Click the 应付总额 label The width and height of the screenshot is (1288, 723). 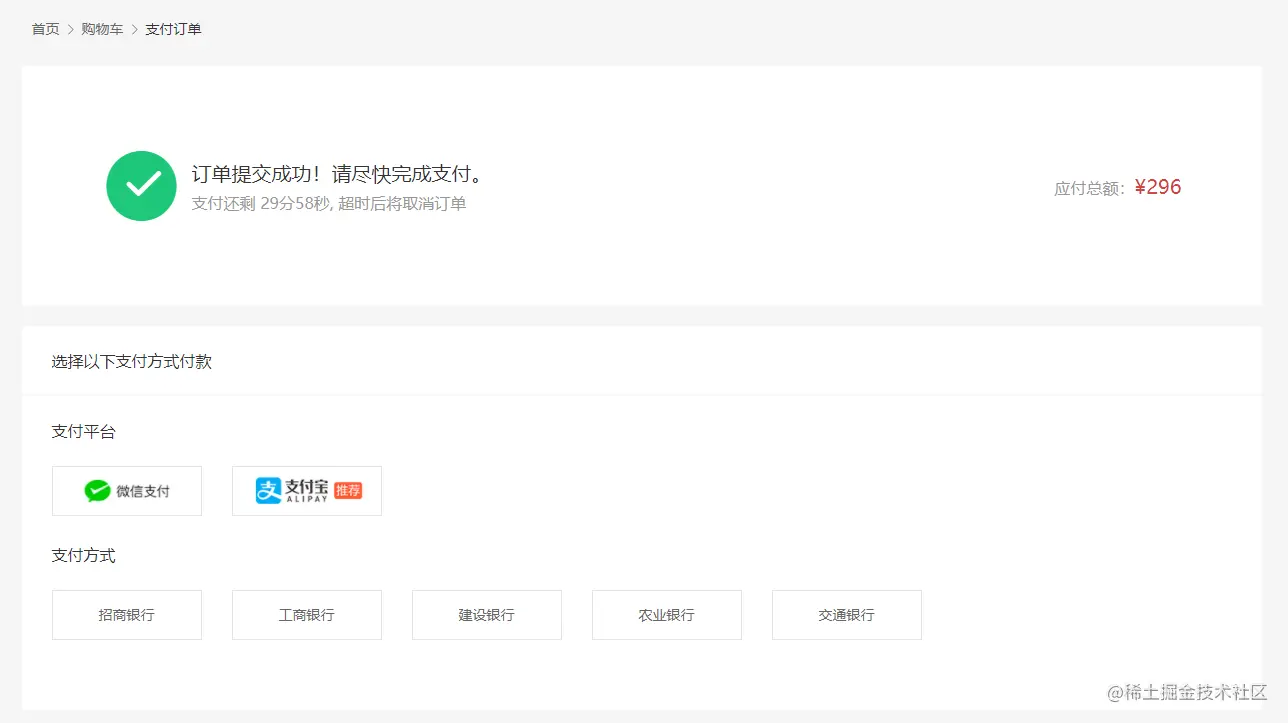click(1090, 188)
